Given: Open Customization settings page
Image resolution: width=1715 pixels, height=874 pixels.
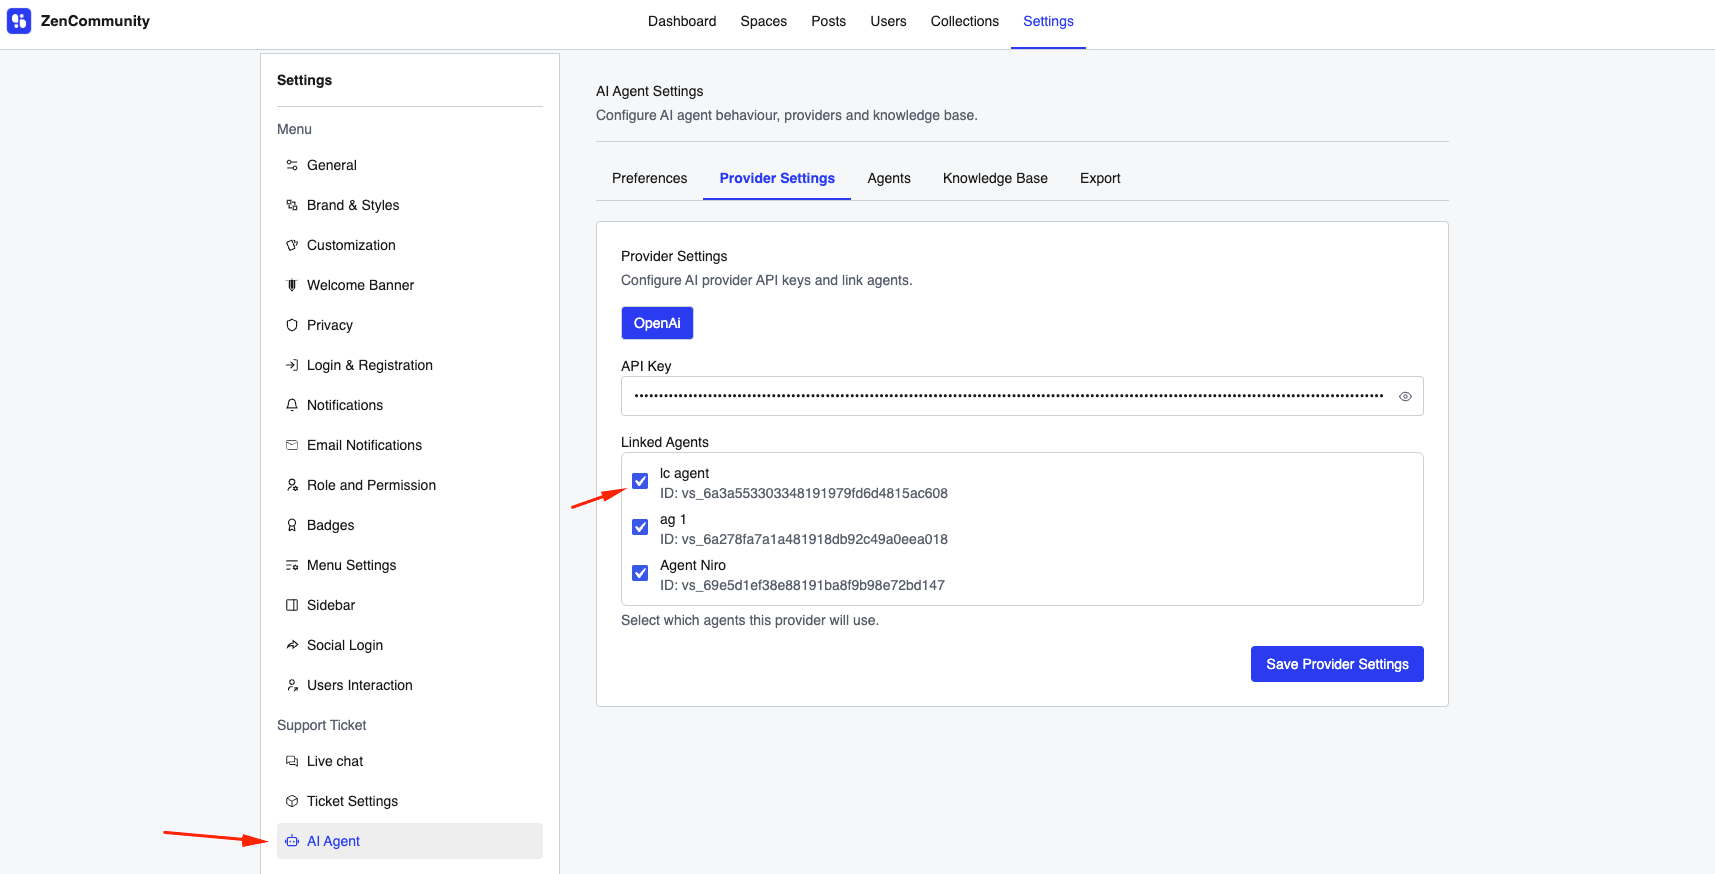Looking at the screenshot, I should click(410, 245).
